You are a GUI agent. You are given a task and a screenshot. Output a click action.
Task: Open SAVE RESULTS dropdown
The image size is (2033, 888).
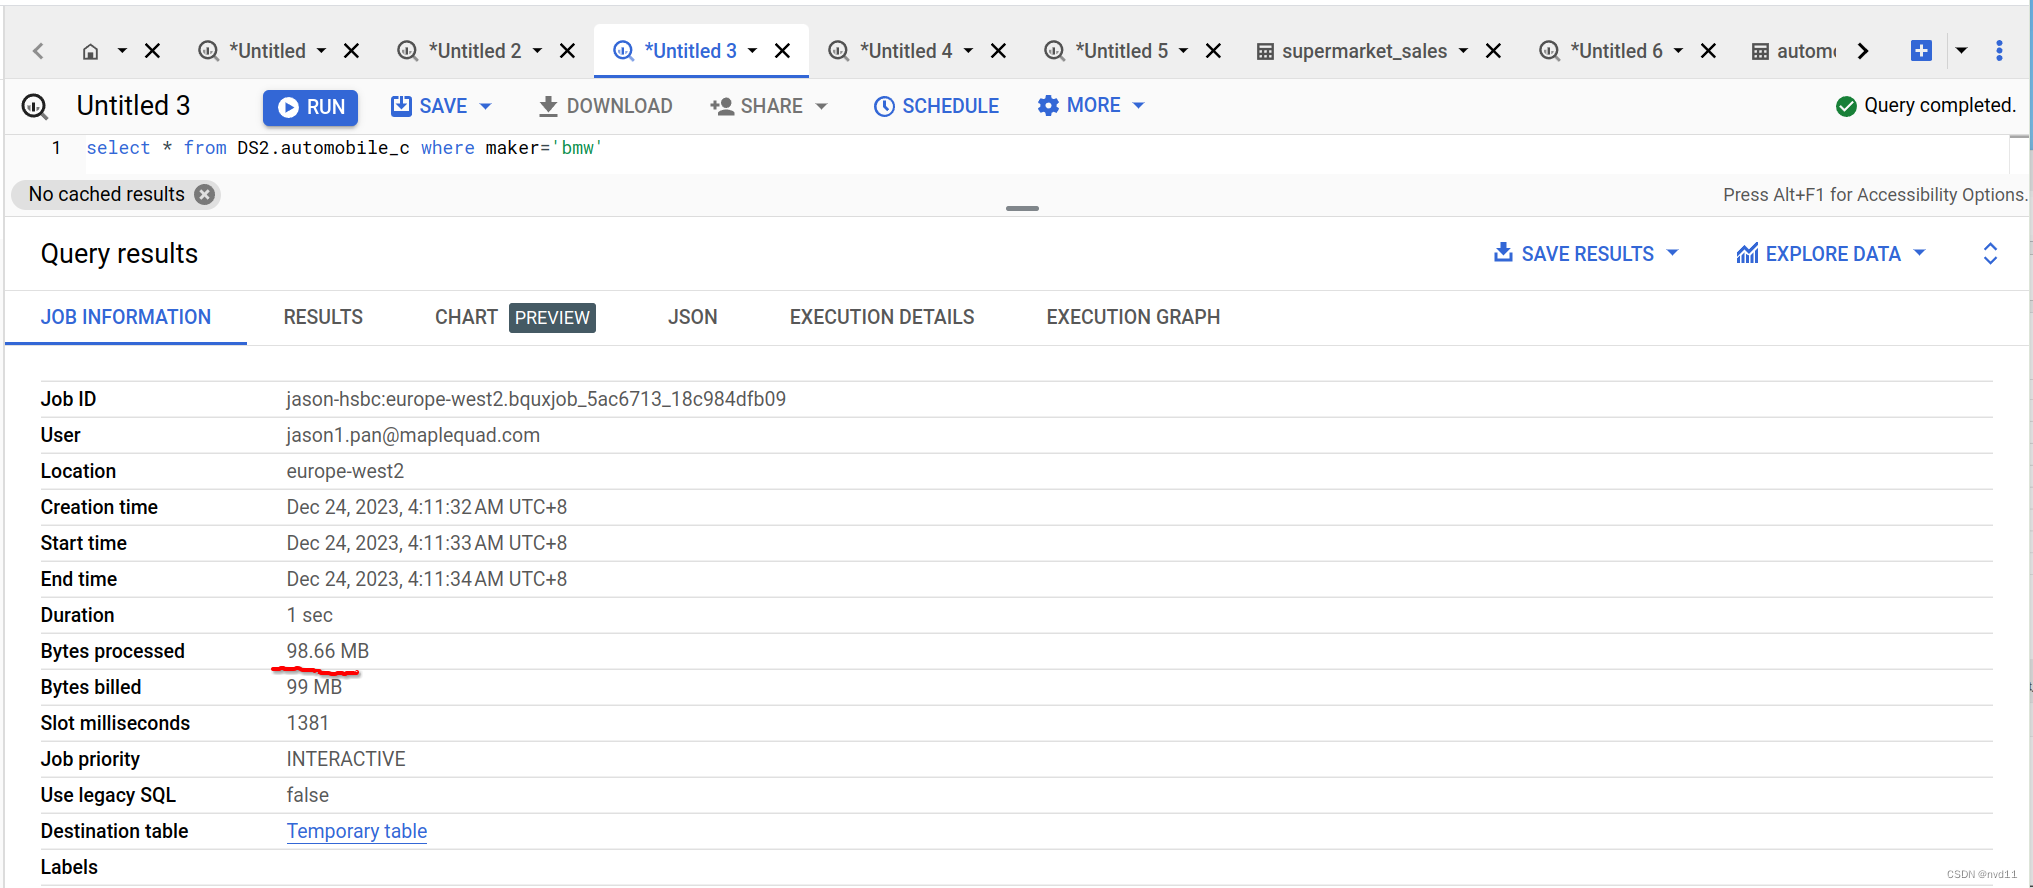tap(1586, 254)
